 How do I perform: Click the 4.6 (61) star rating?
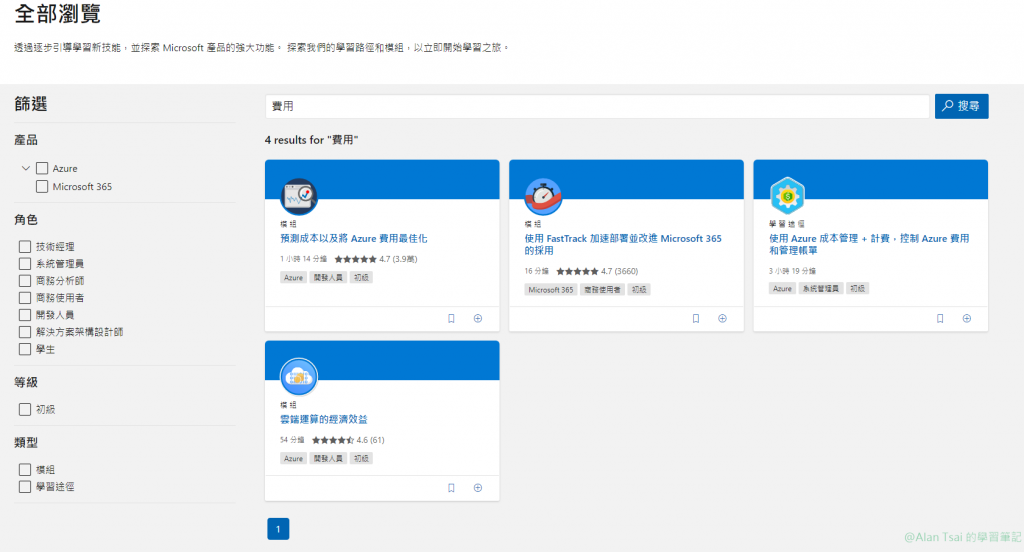tap(348, 440)
